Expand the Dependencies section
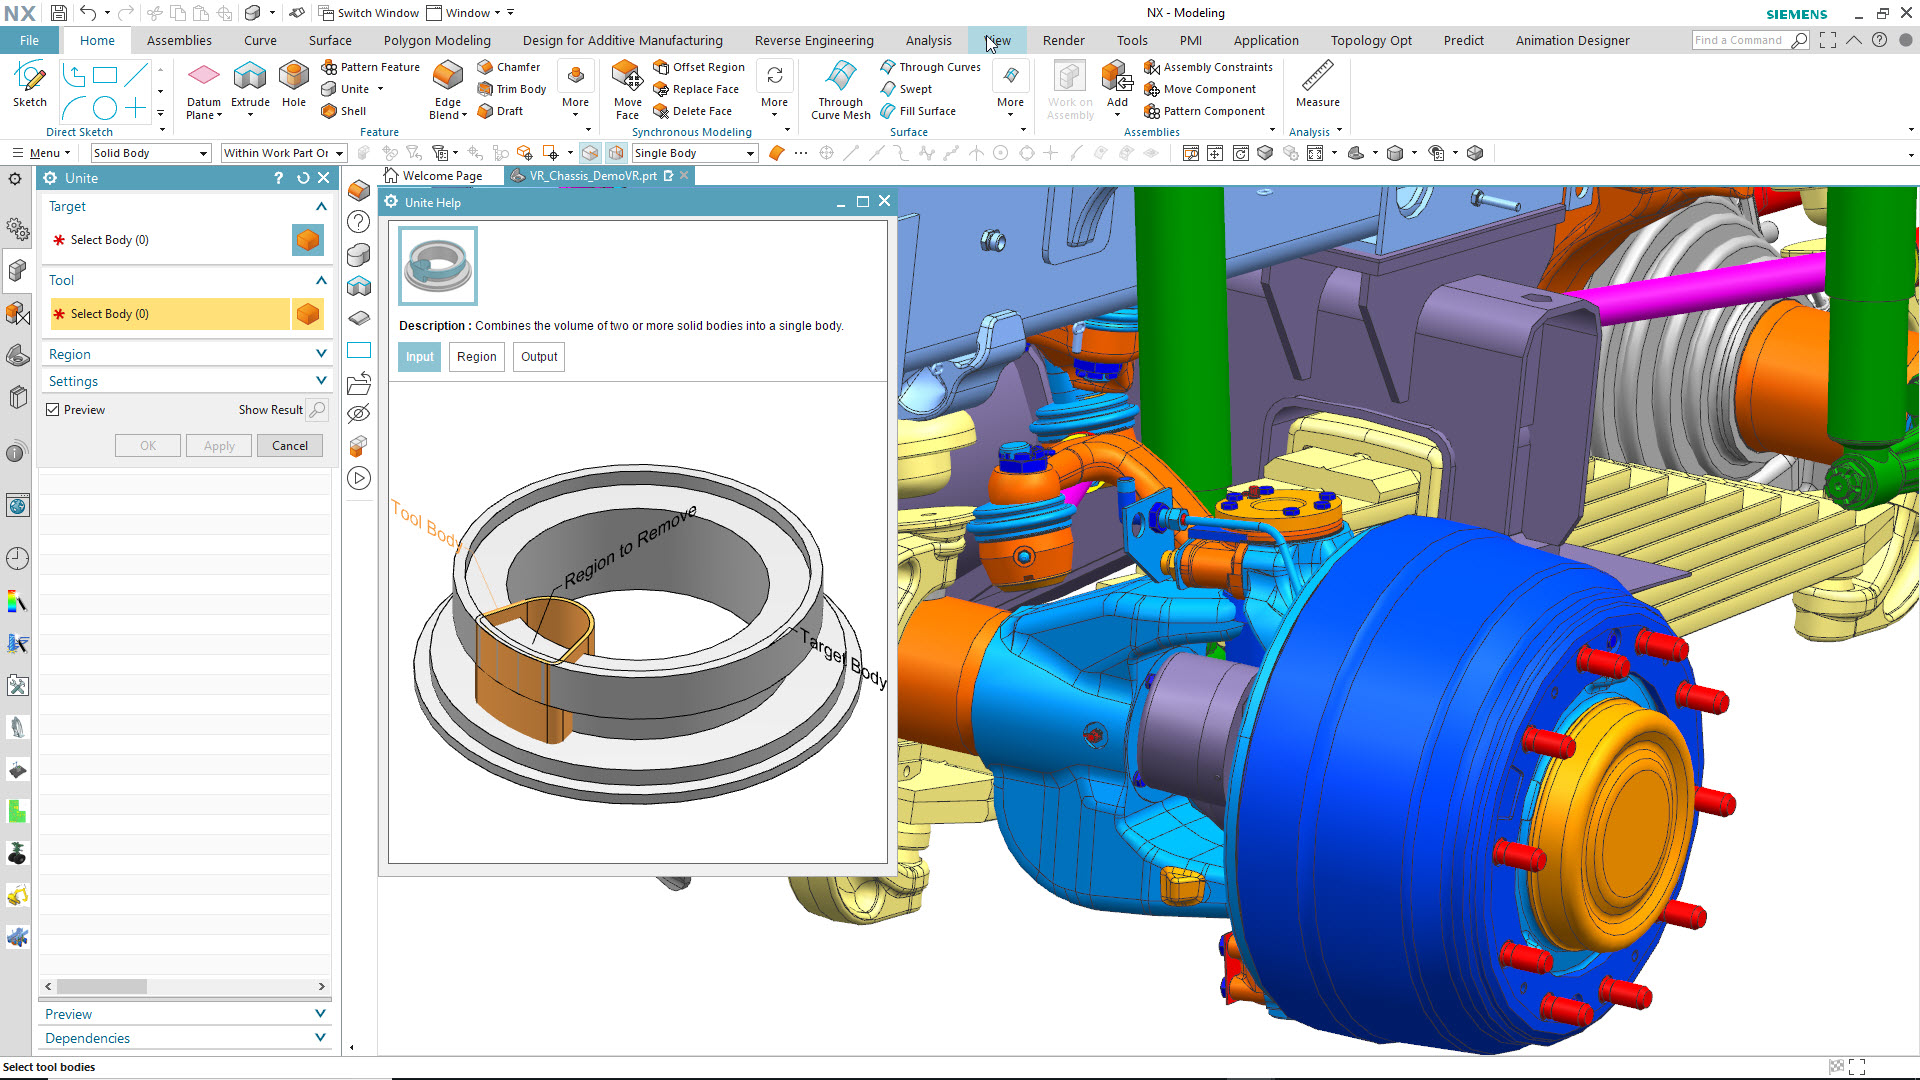The height and width of the screenshot is (1080, 1920). (186, 1038)
